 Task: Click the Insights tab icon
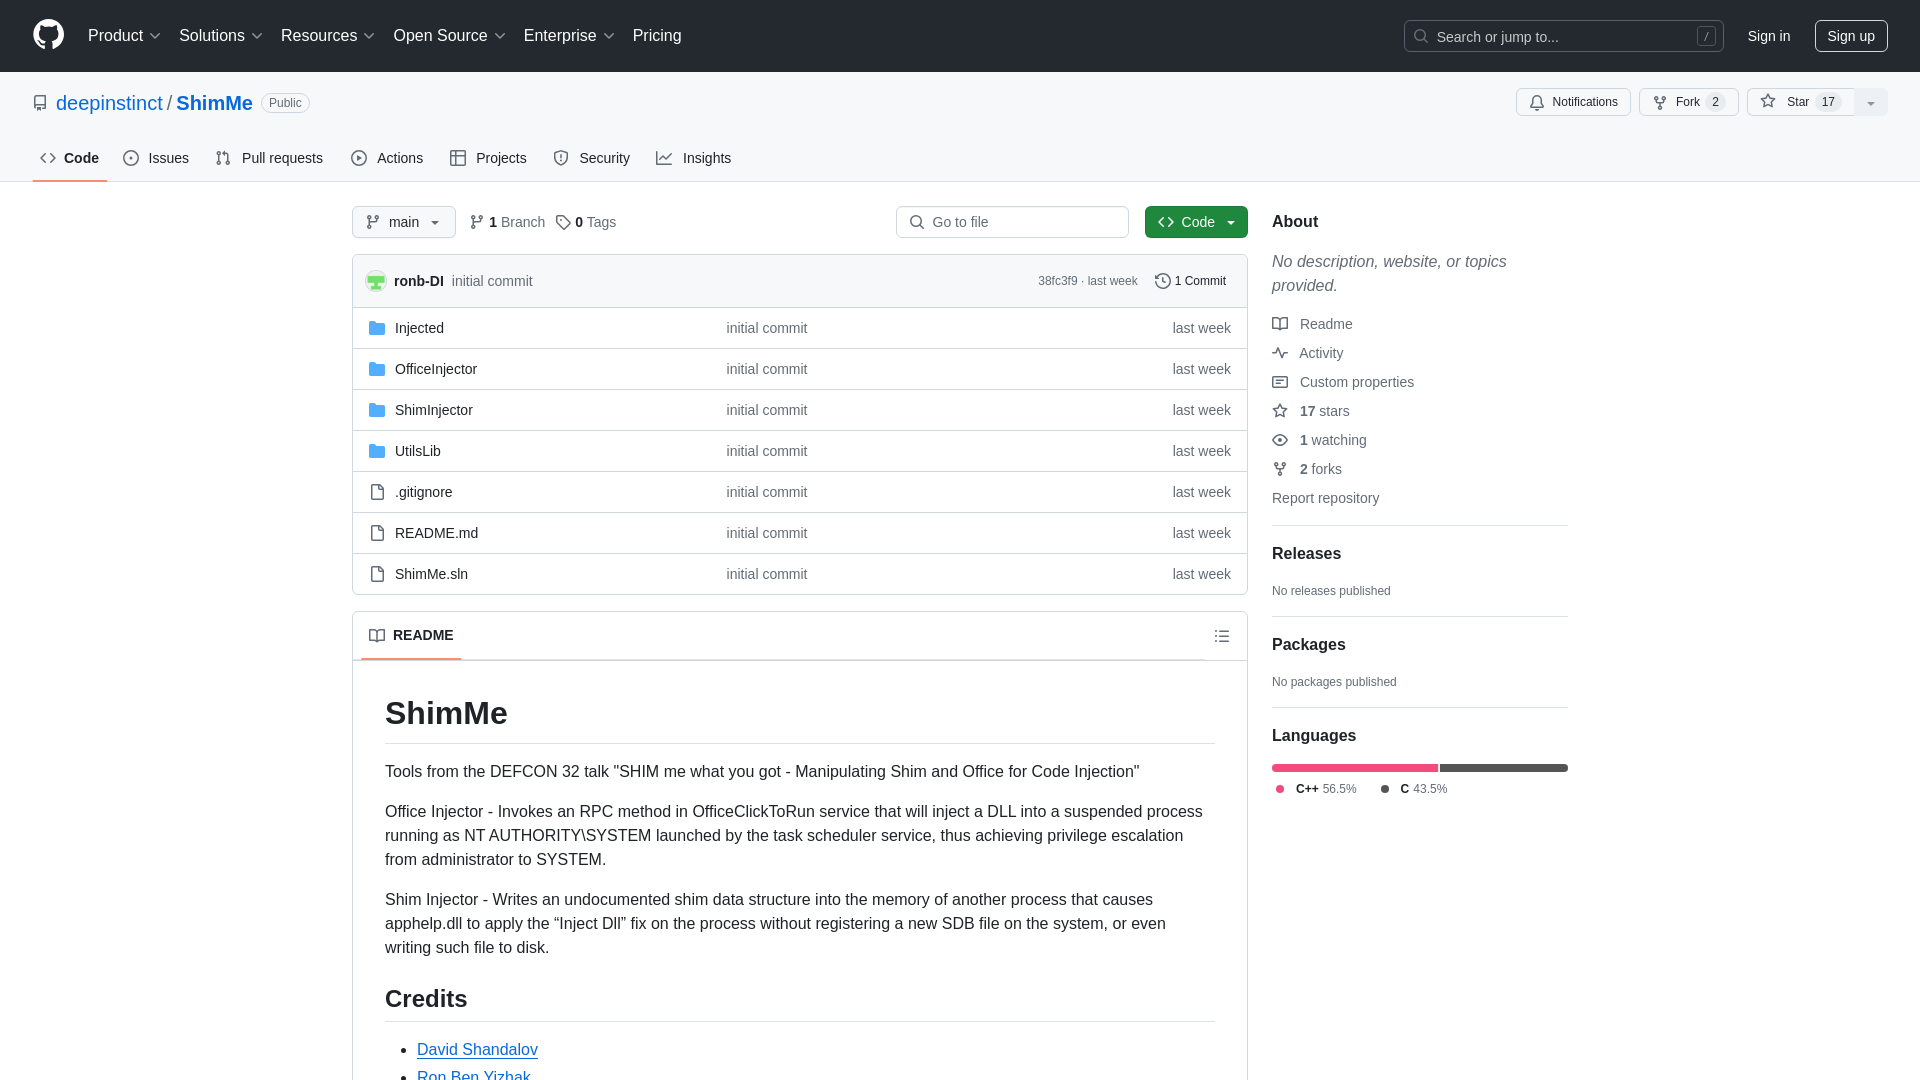coord(665,158)
